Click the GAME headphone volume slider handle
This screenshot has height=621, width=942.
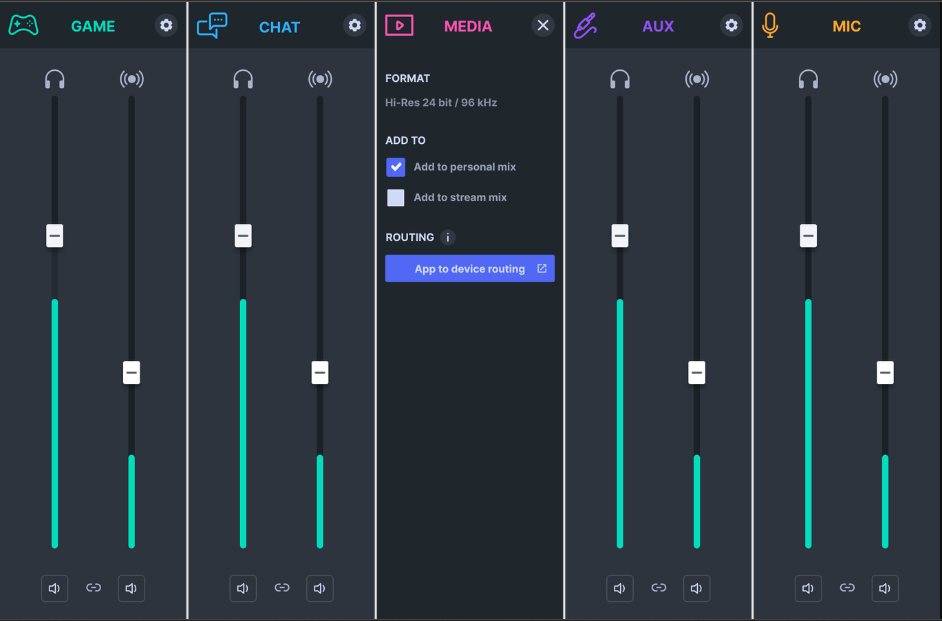55,236
